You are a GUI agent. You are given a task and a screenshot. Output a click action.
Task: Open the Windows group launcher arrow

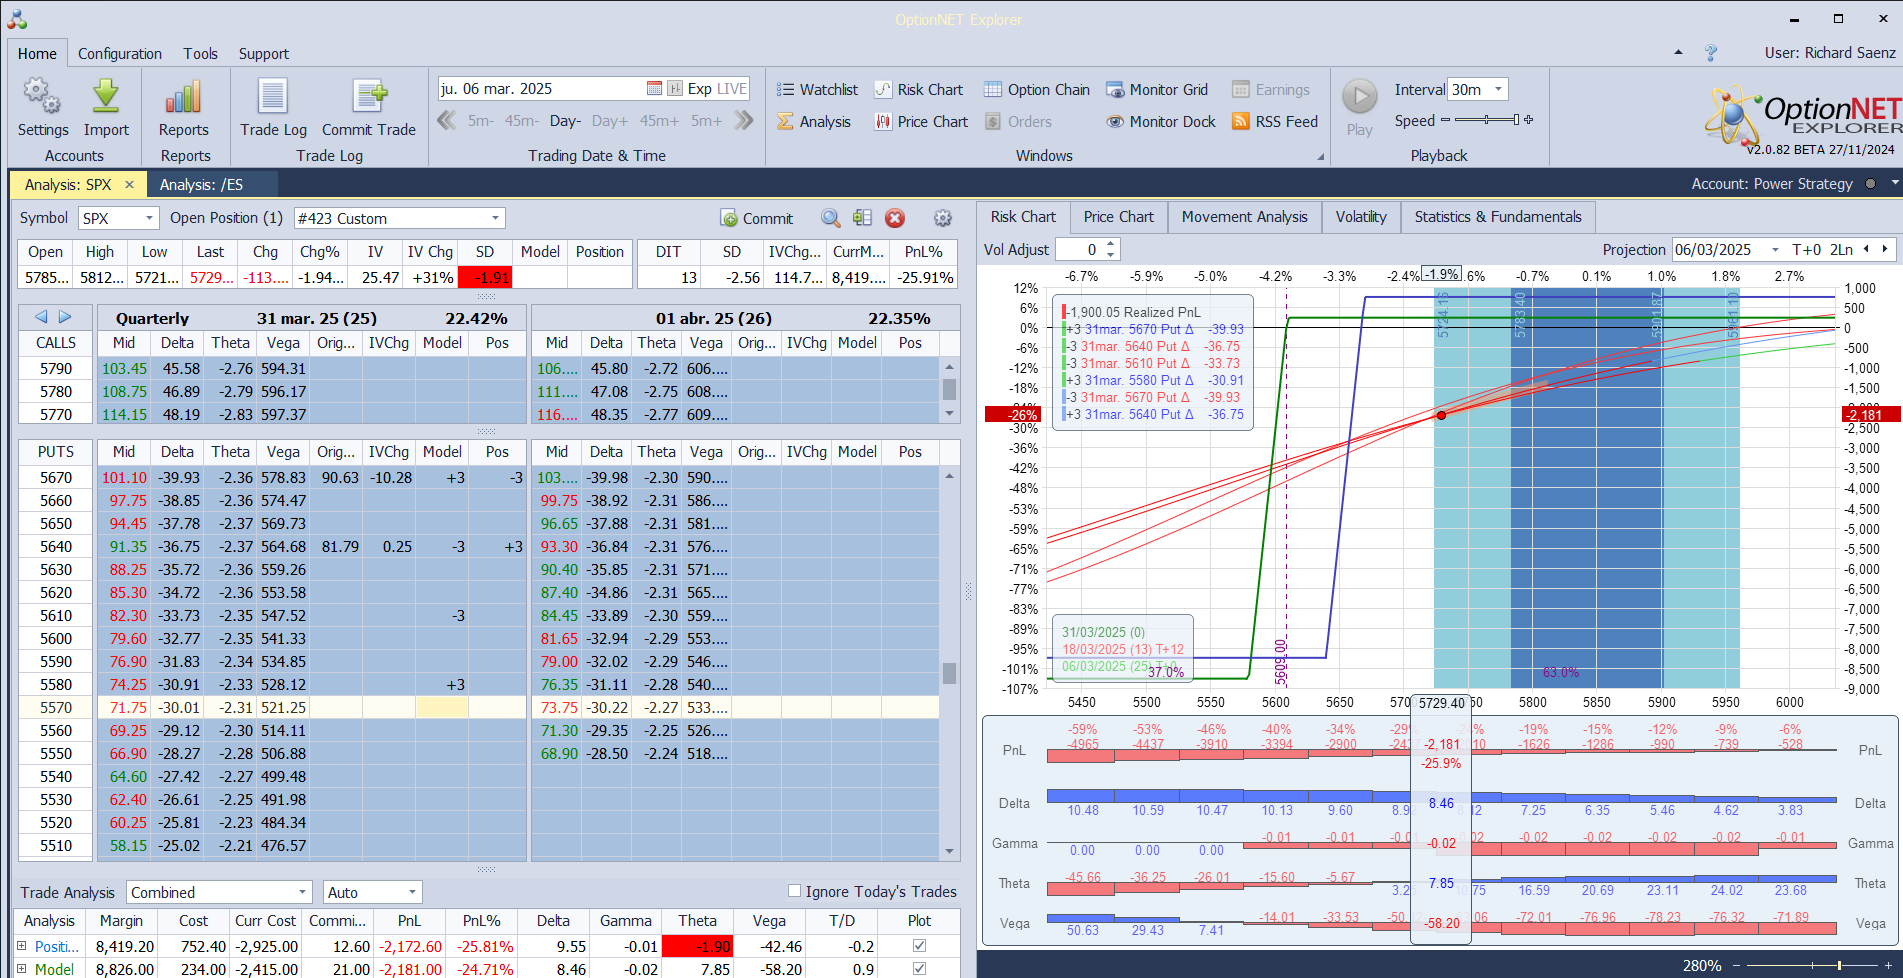pyautogui.click(x=1320, y=156)
